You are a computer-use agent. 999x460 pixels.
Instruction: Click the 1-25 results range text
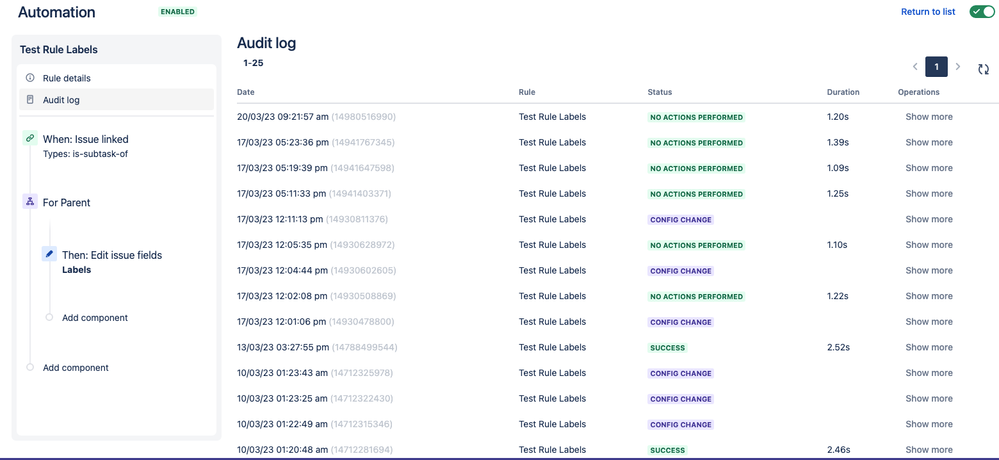point(254,63)
